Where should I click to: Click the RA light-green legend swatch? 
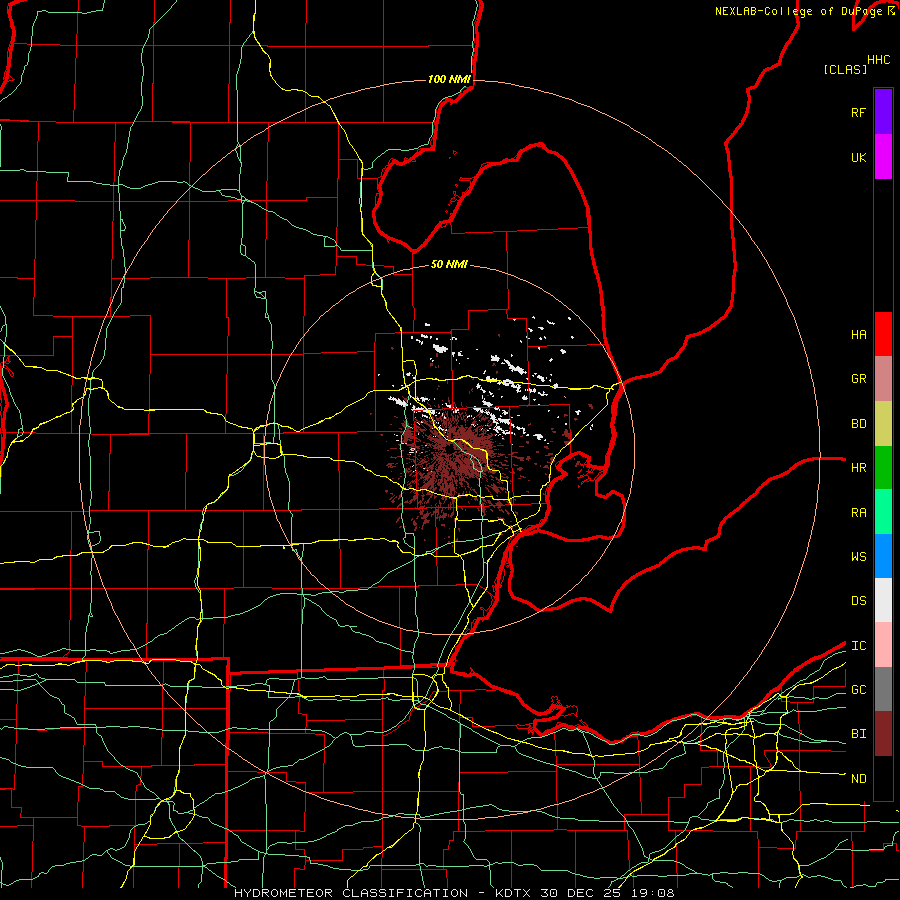(x=883, y=512)
